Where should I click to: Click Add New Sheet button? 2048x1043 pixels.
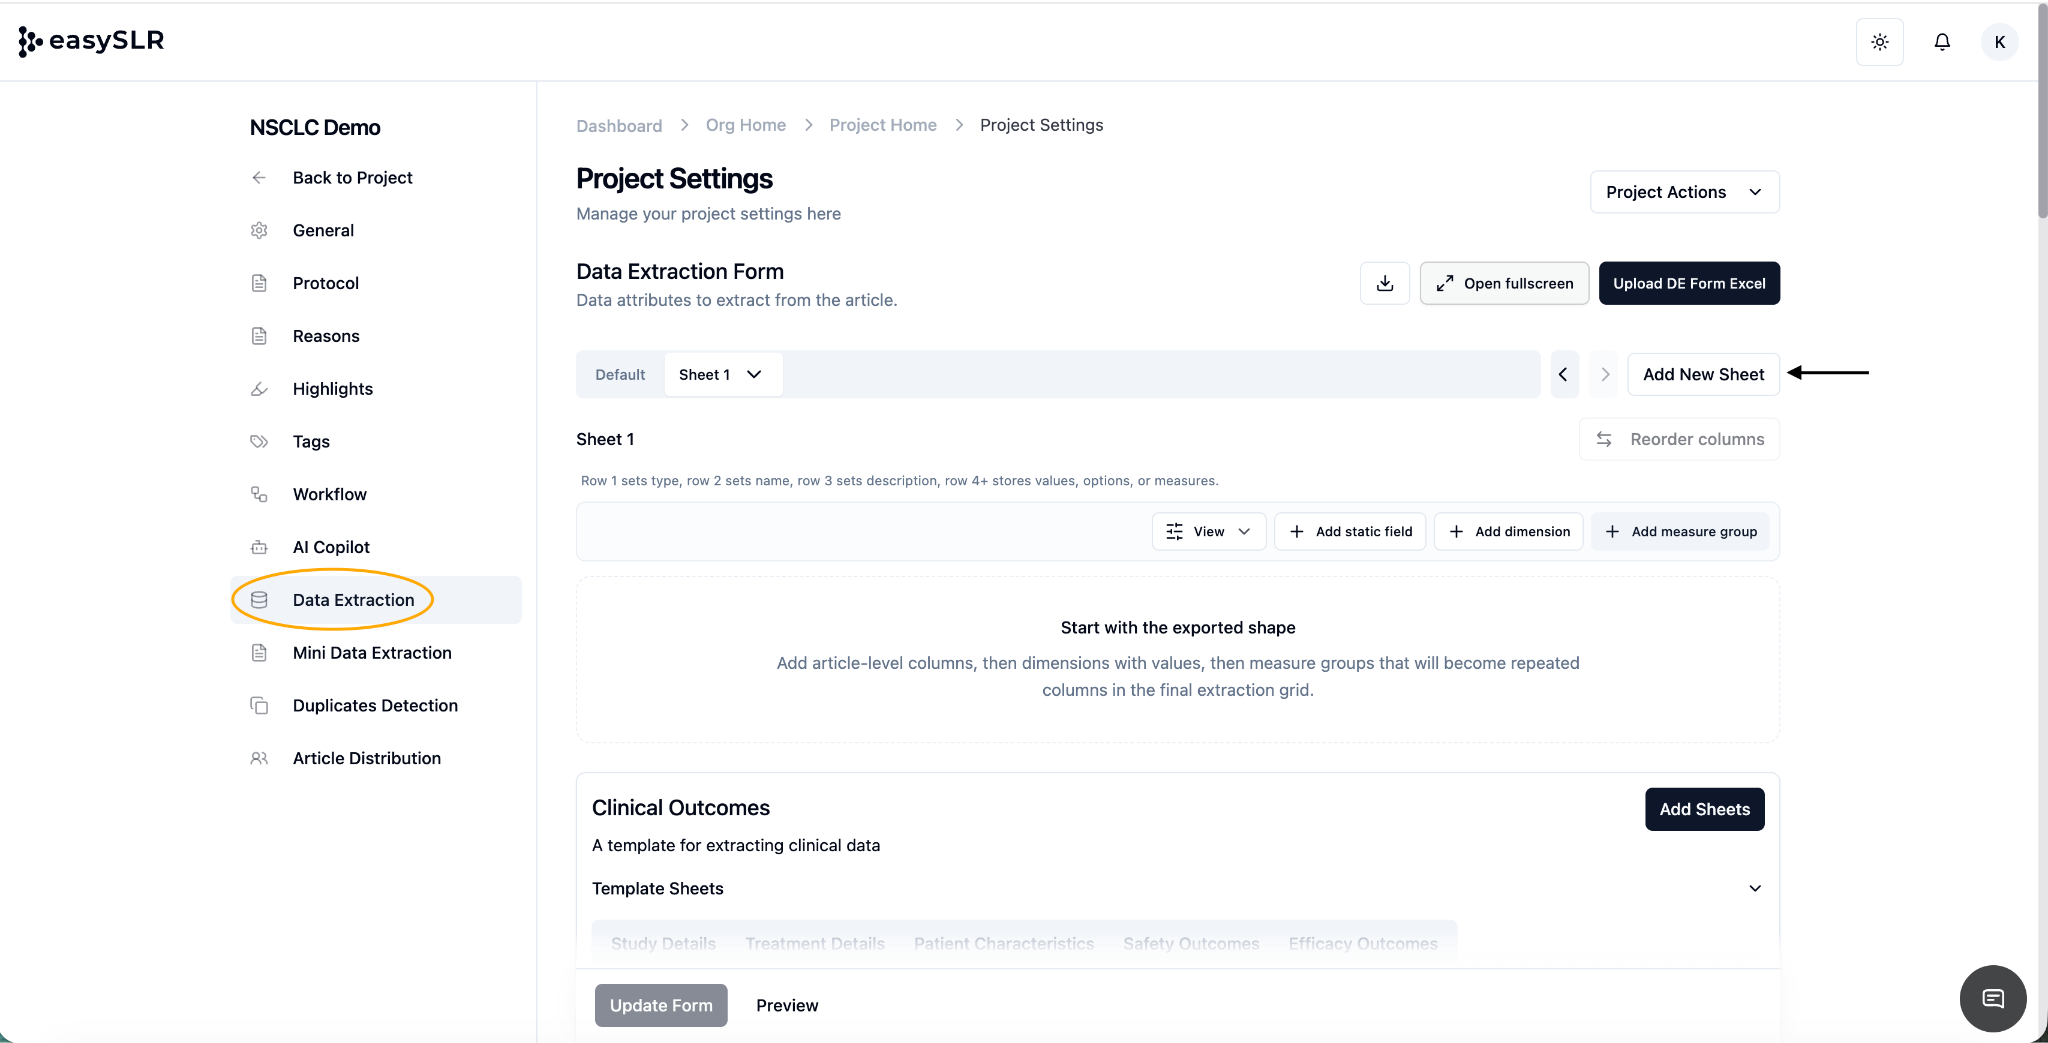click(1703, 374)
